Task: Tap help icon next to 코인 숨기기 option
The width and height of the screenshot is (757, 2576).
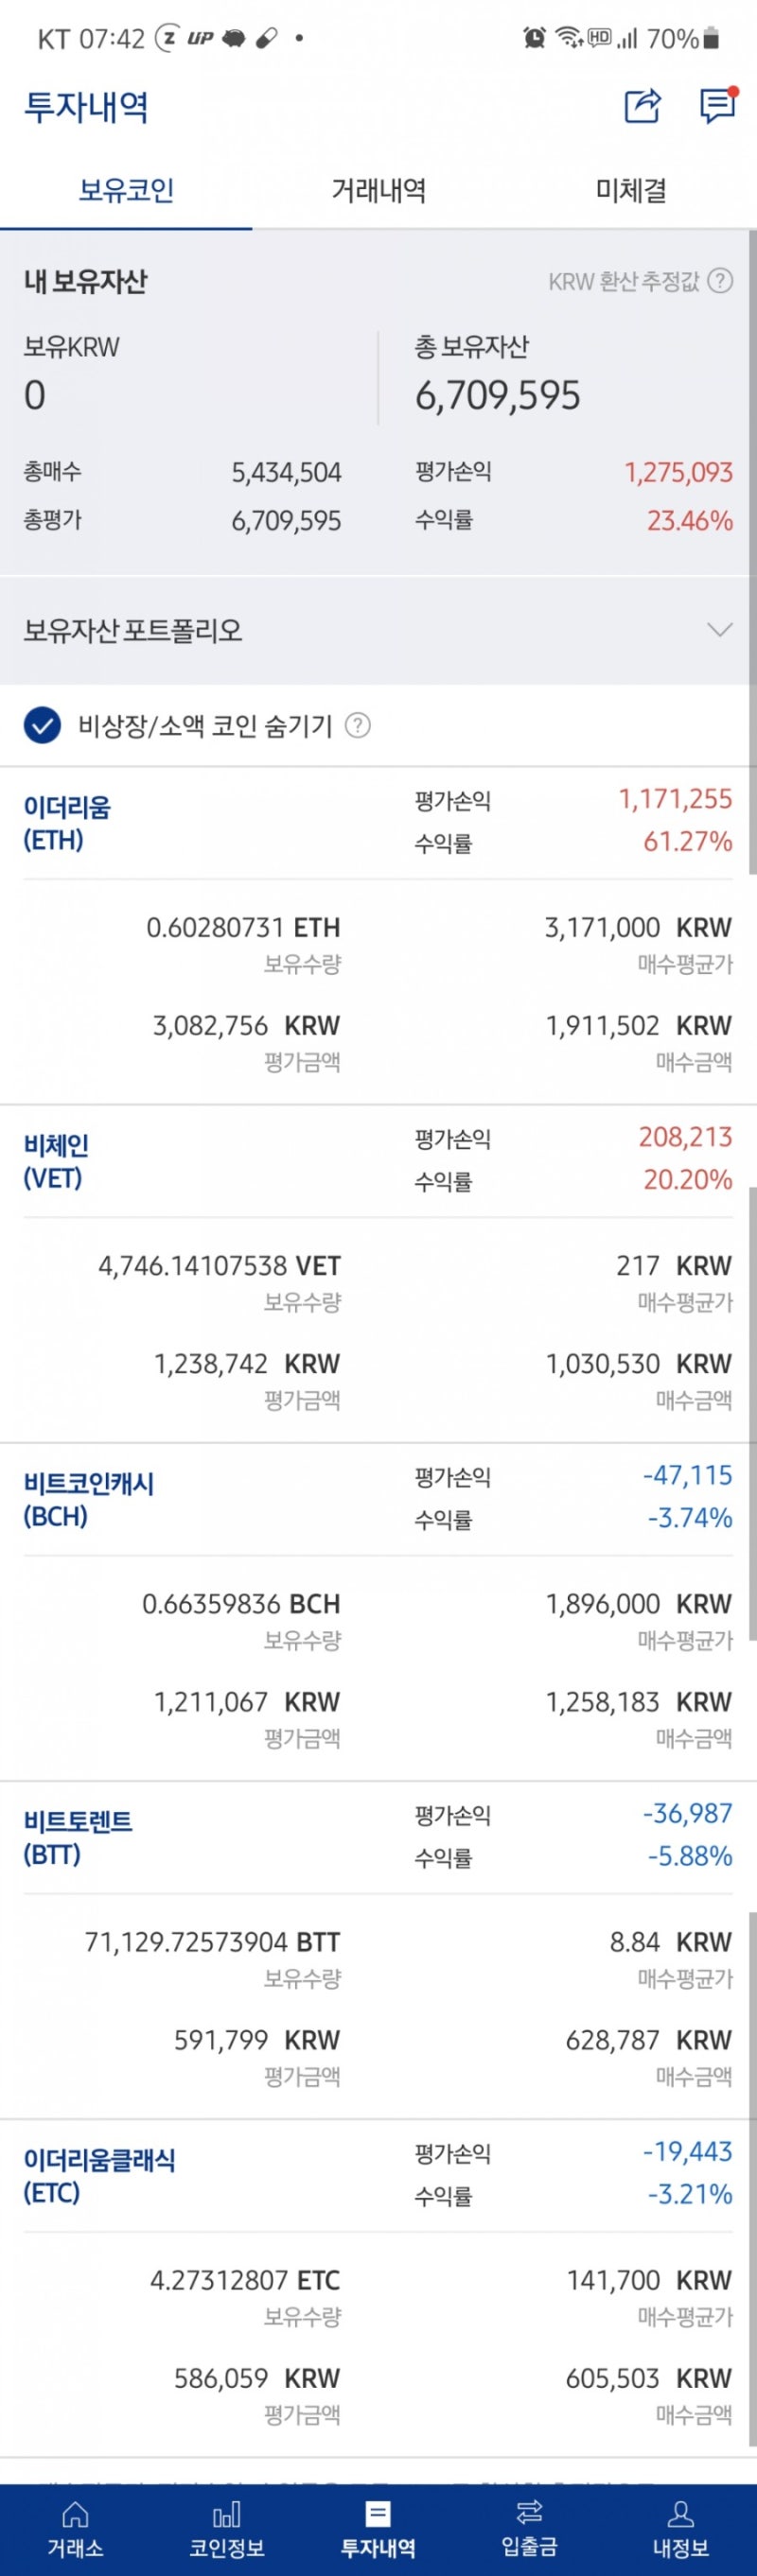Action: click(357, 728)
